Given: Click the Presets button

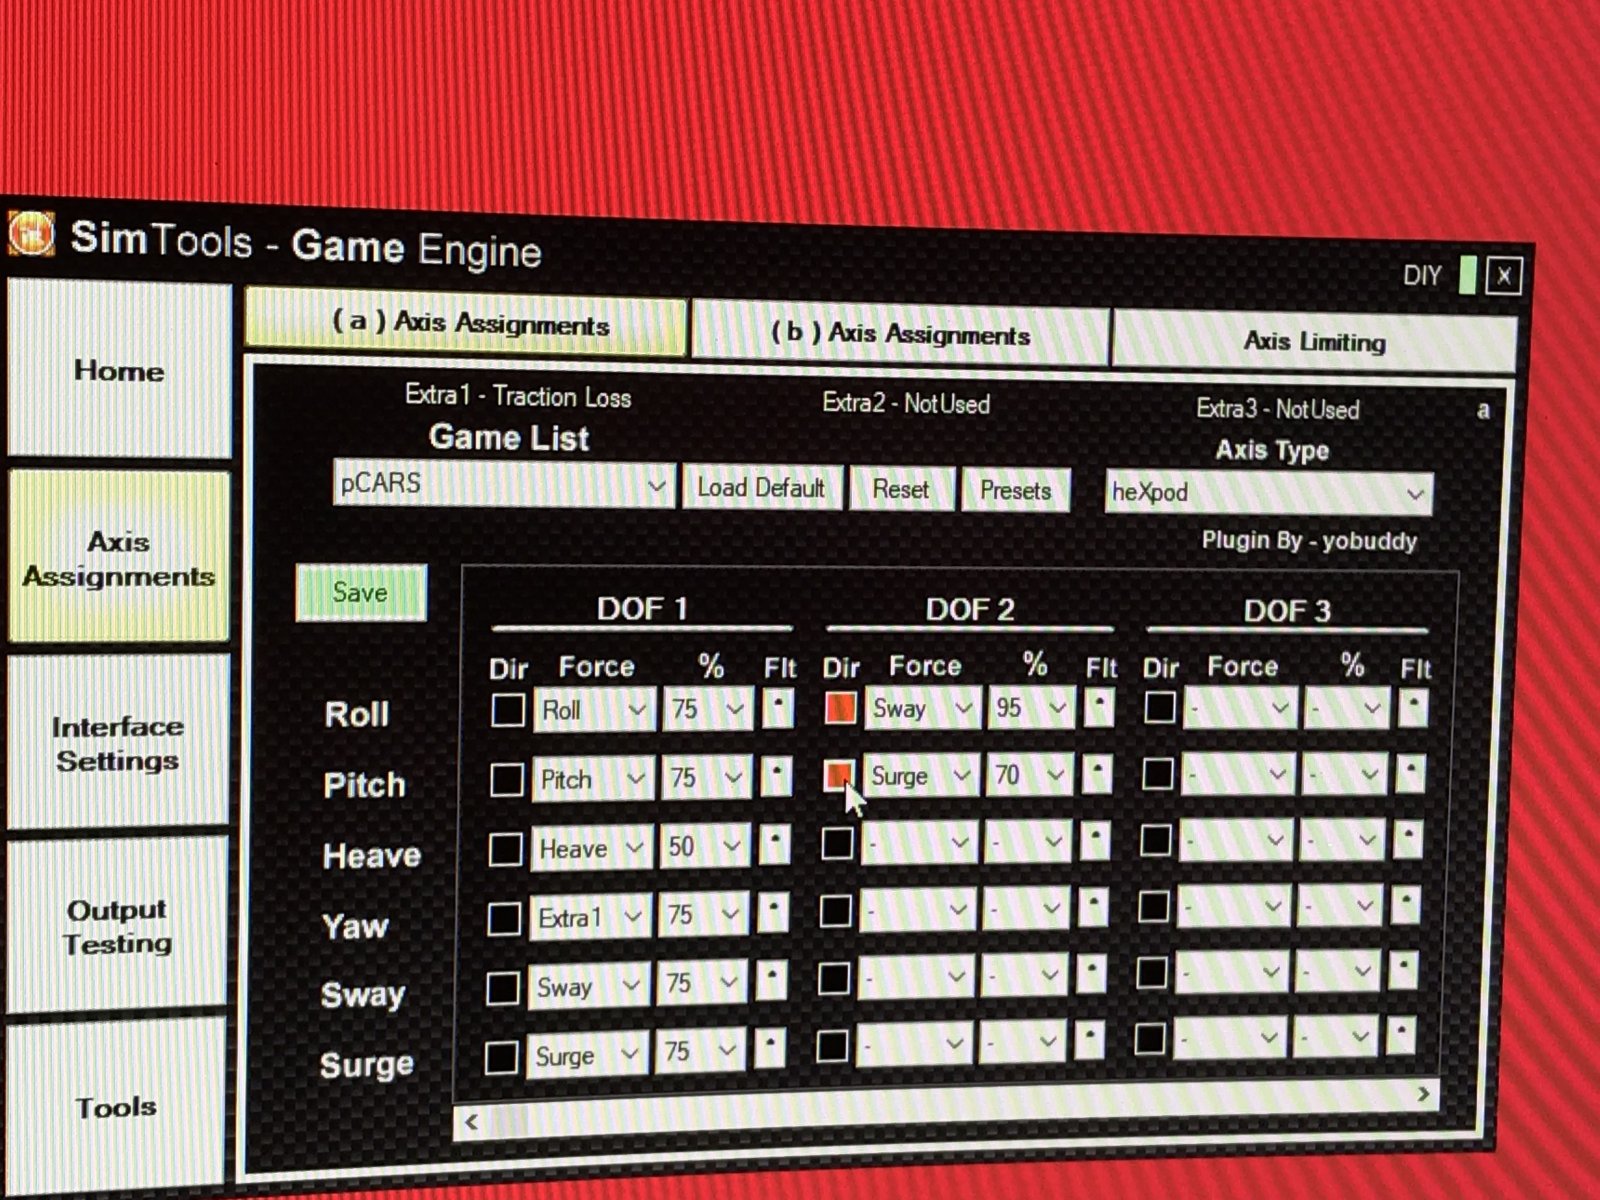Looking at the screenshot, I should click(1015, 491).
